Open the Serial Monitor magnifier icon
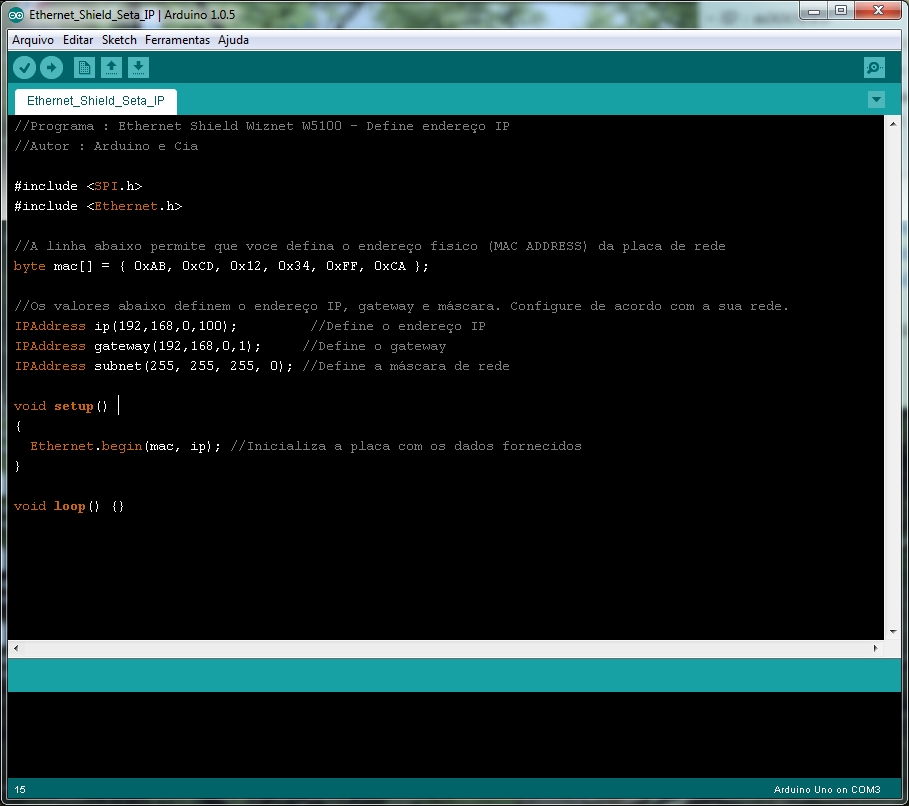 point(874,68)
